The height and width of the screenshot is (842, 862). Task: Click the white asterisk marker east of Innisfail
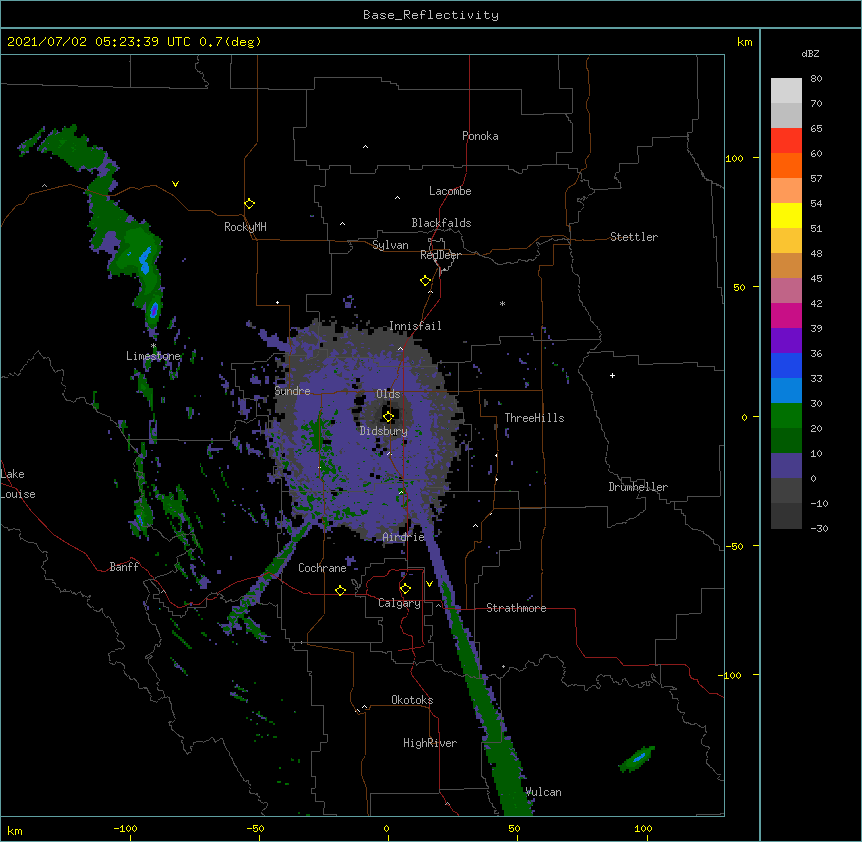click(502, 303)
